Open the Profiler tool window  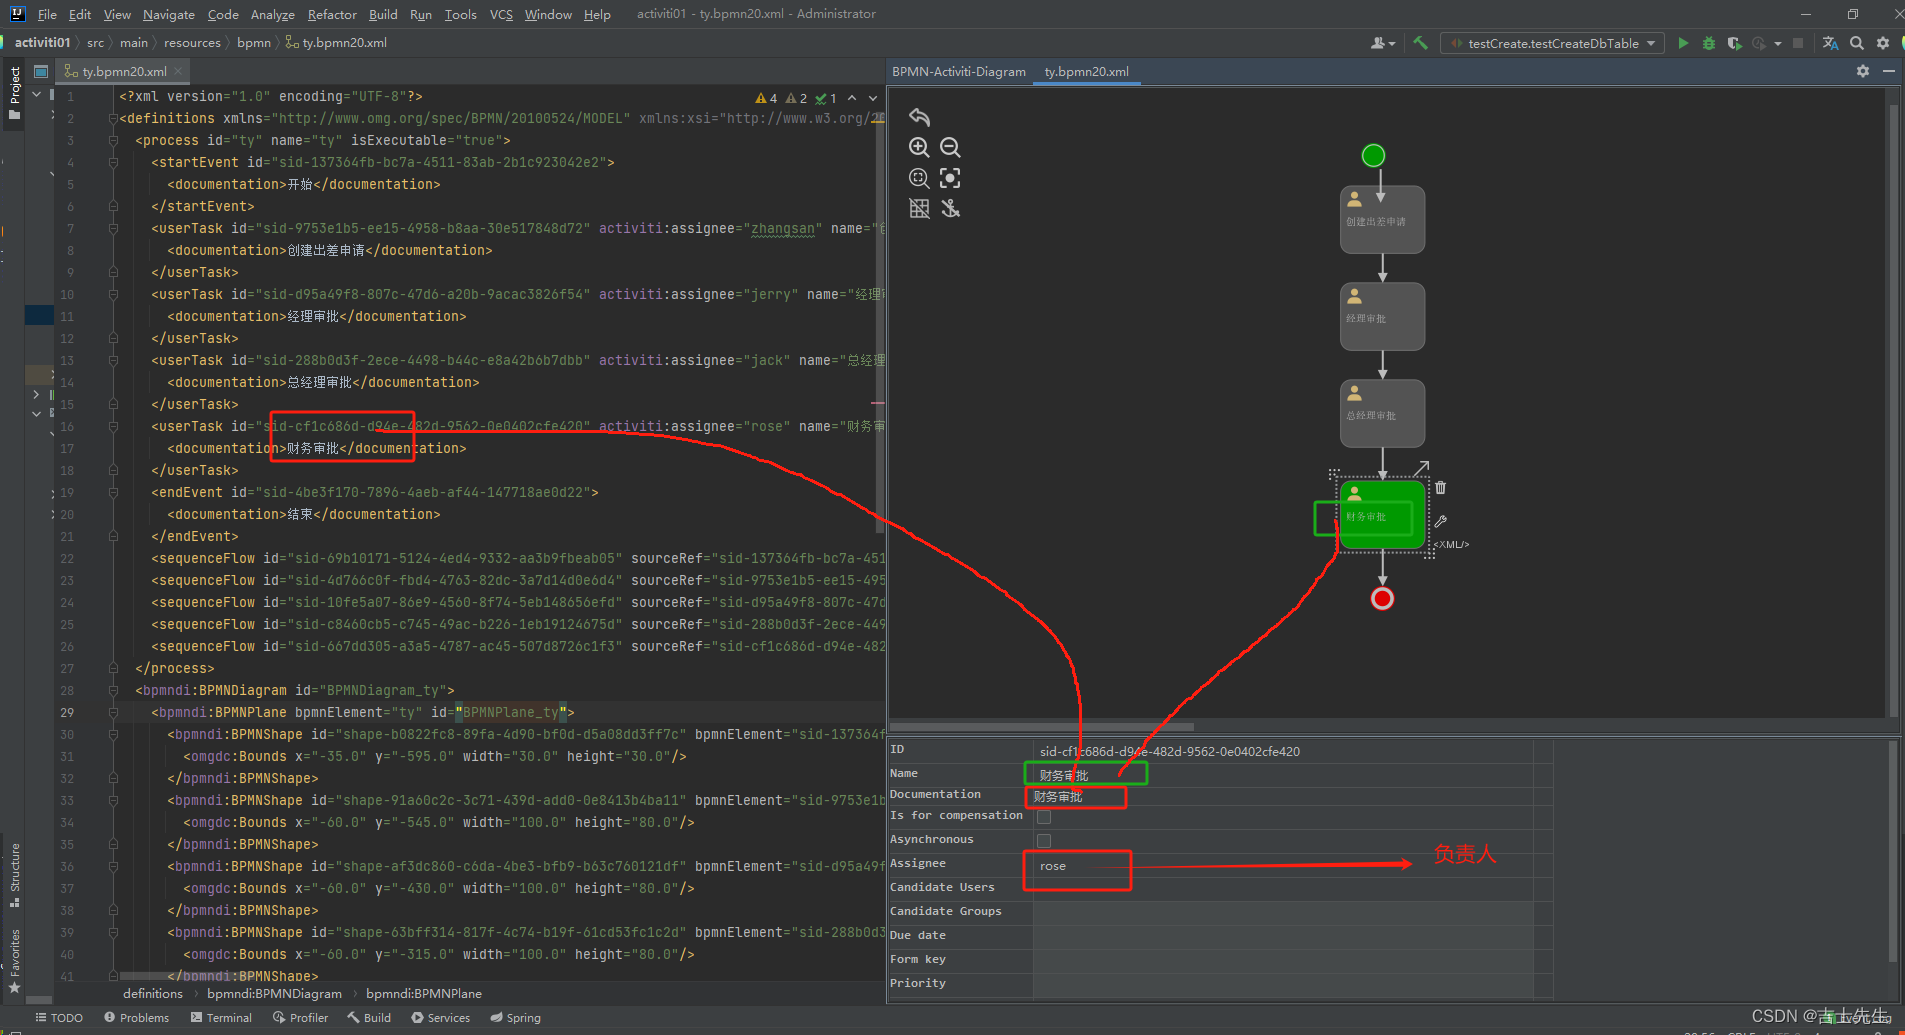pyautogui.click(x=300, y=1017)
